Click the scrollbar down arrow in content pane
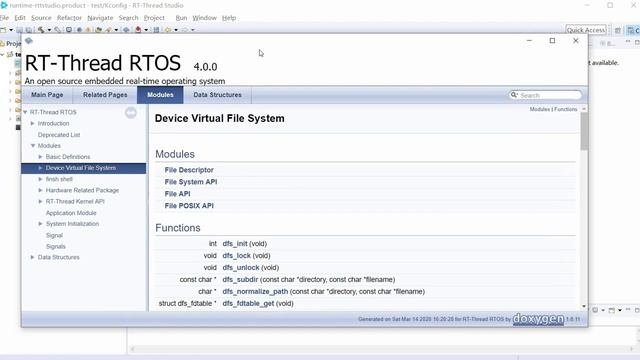 584,307
